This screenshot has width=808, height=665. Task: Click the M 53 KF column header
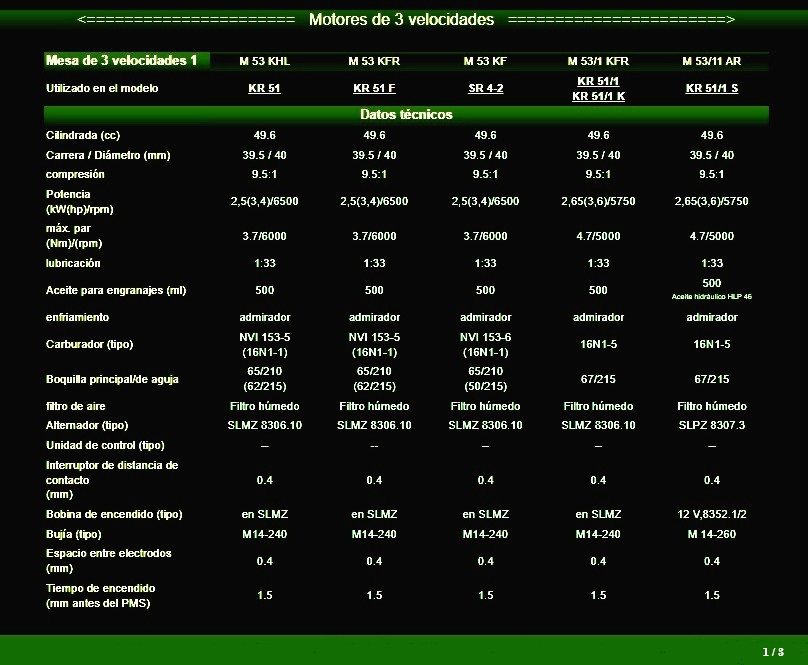tap(485, 61)
